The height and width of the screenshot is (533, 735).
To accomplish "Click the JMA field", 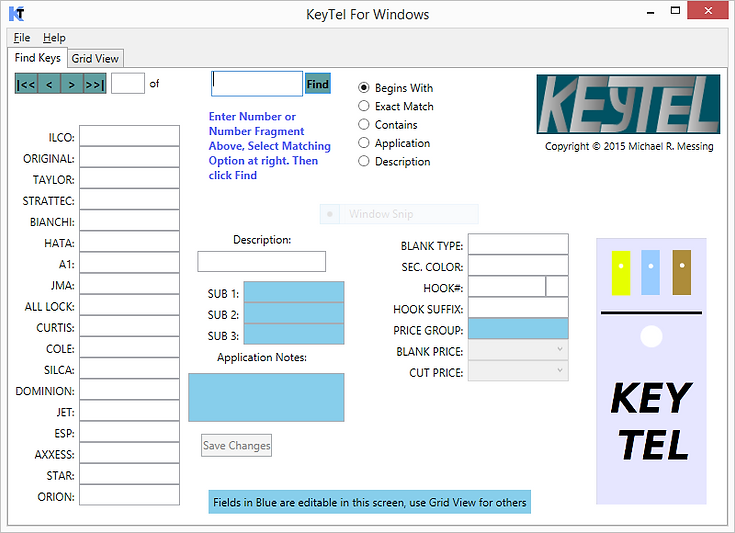I will (x=129, y=284).
